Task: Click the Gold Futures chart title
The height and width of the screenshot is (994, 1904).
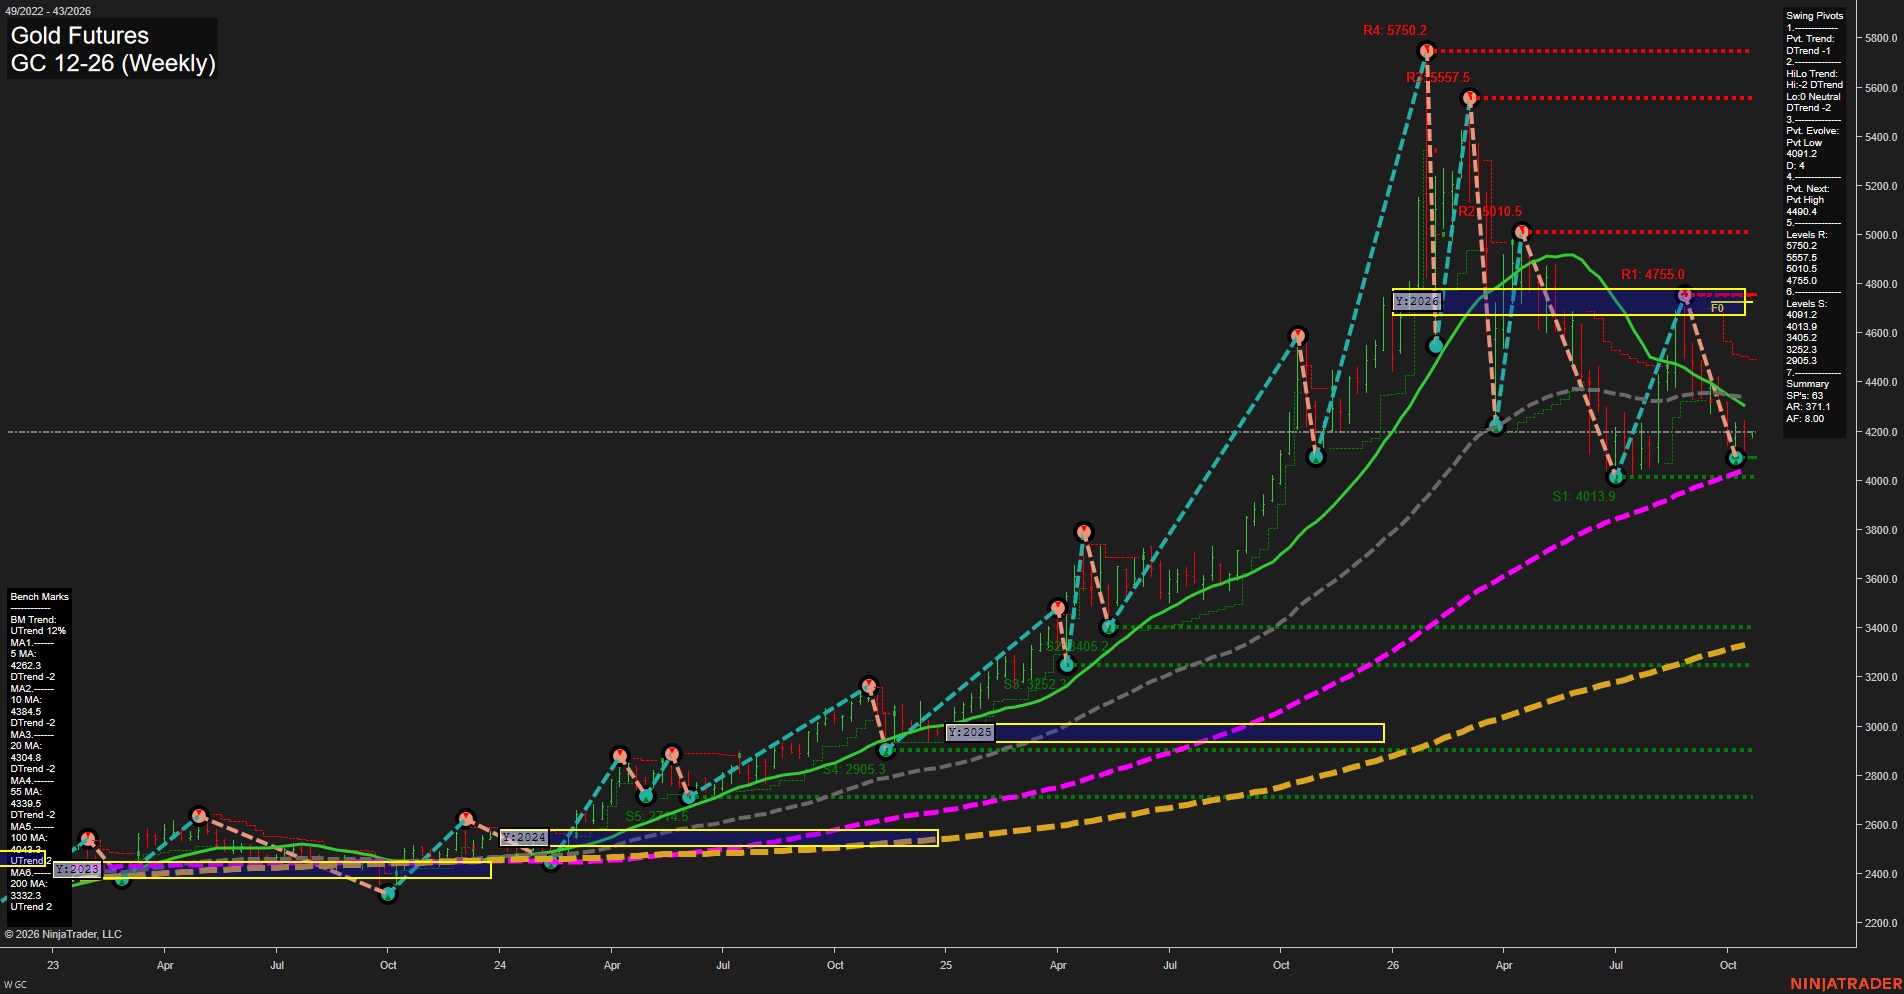Action: (x=80, y=36)
